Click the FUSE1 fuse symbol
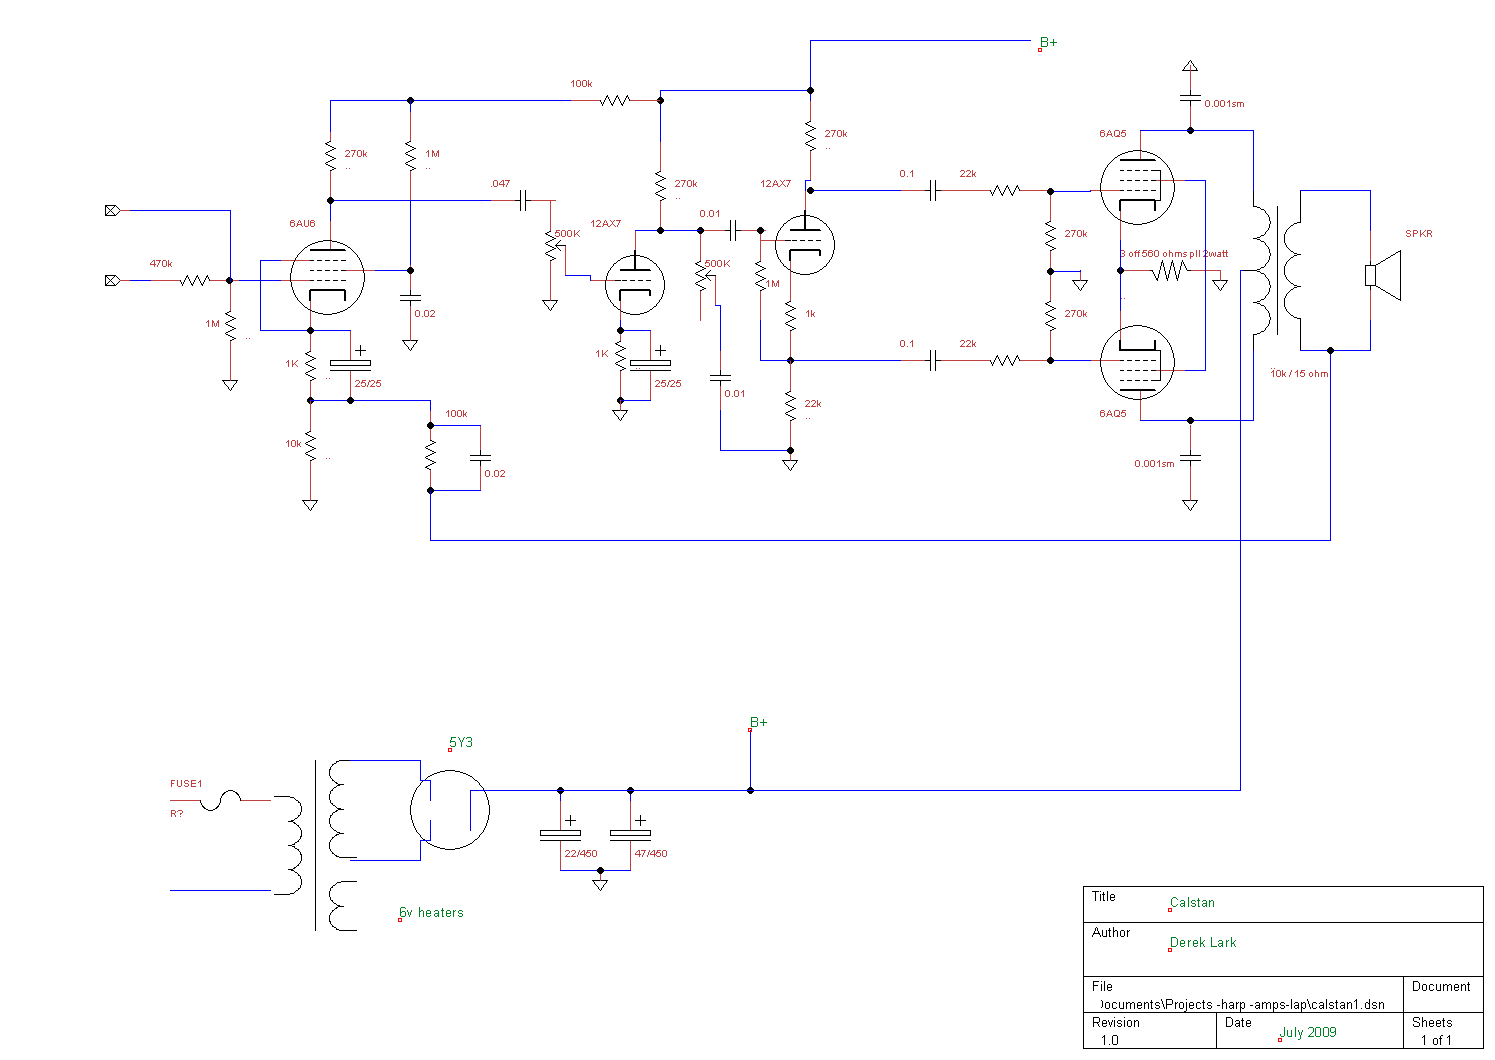Screen dimensions: 1495x1060 tap(220, 799)
